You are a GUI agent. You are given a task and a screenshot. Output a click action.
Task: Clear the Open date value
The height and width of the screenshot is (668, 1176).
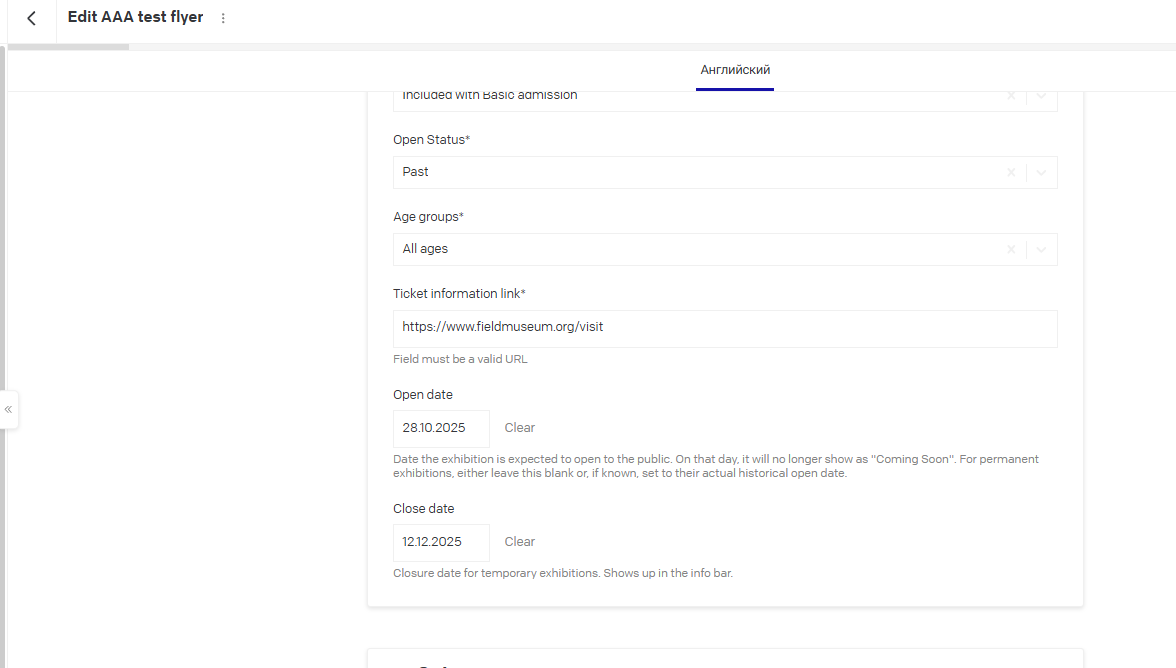pos(520,428)
